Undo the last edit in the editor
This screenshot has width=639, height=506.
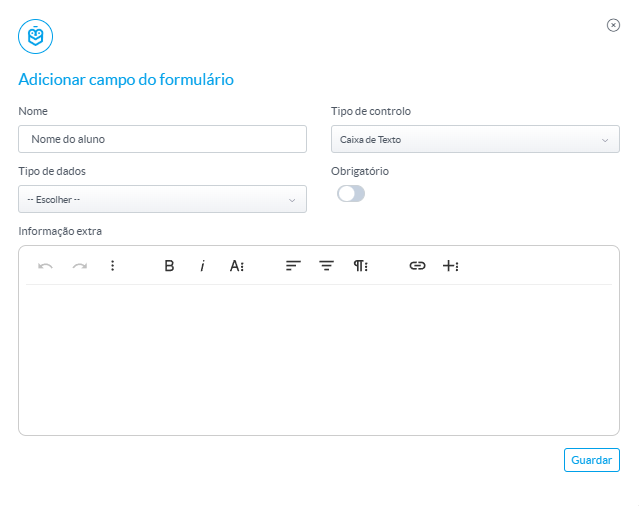point(45,266)
